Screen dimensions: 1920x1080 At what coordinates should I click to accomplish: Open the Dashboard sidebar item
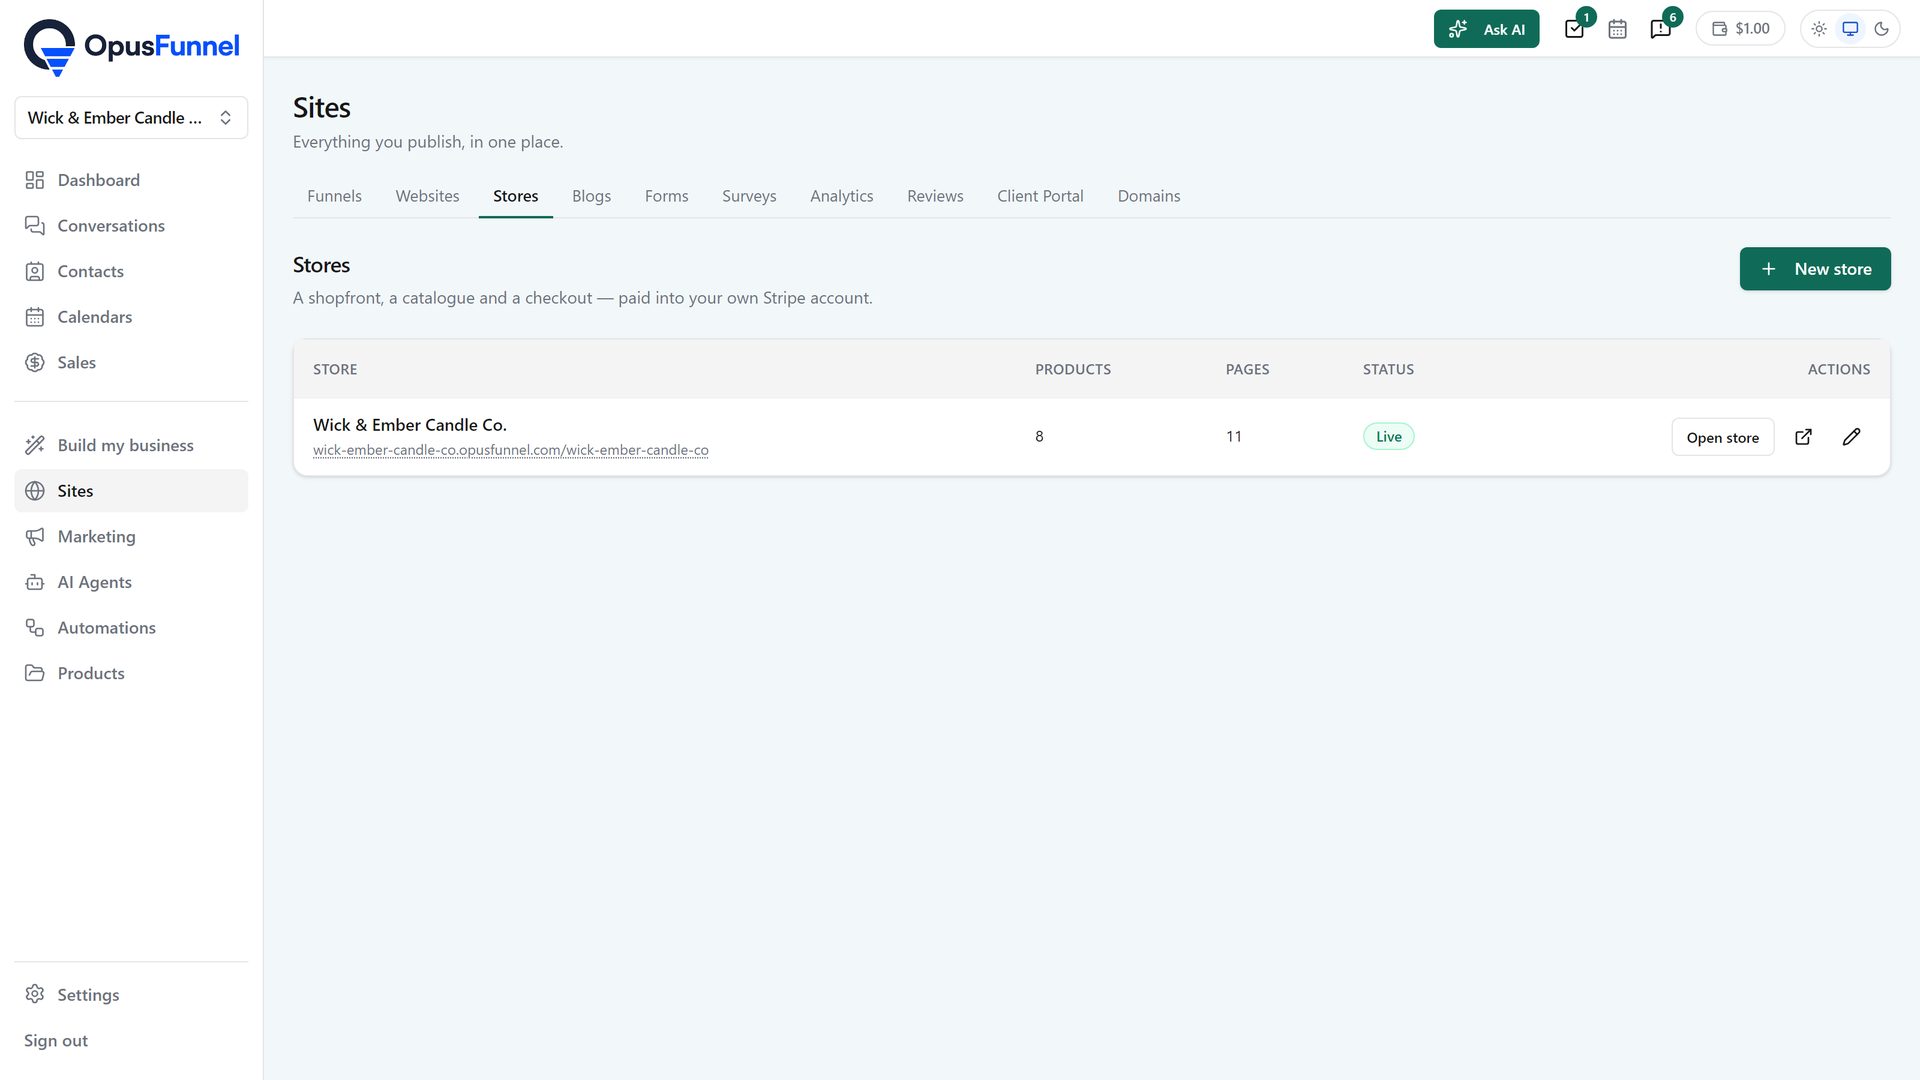[x=131, y=180]
